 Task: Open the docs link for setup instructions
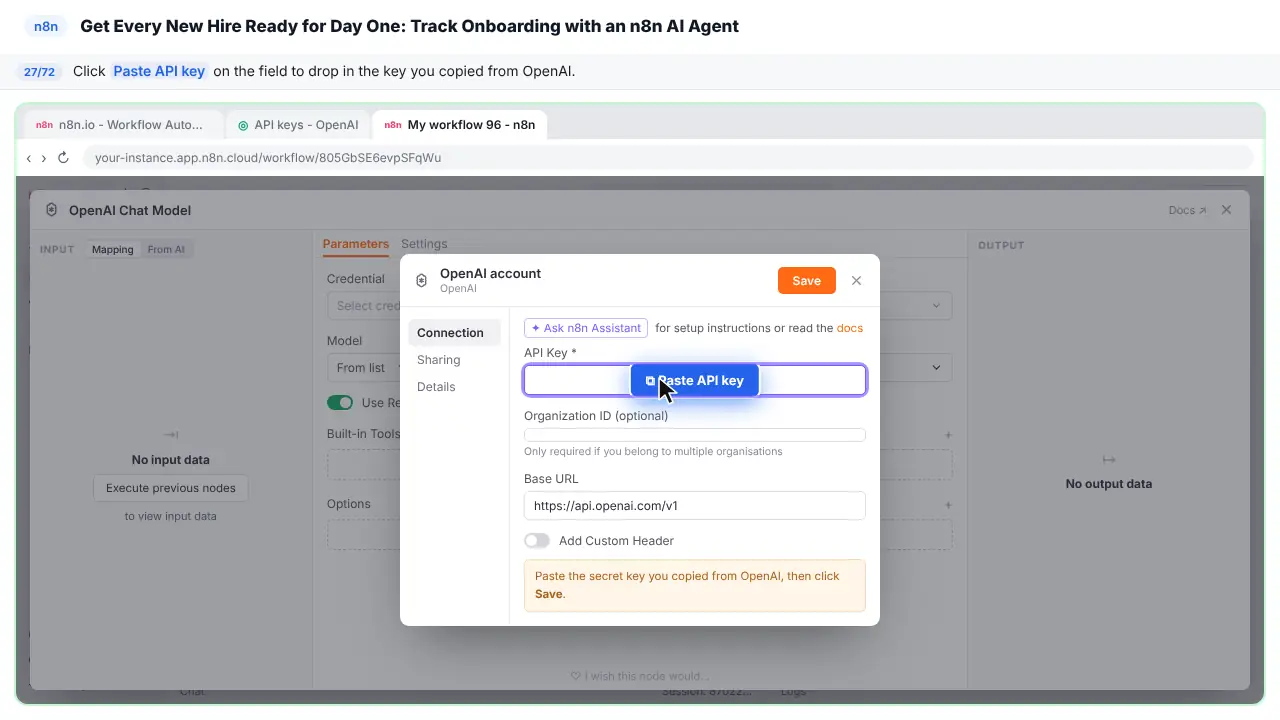click(850, 328)
